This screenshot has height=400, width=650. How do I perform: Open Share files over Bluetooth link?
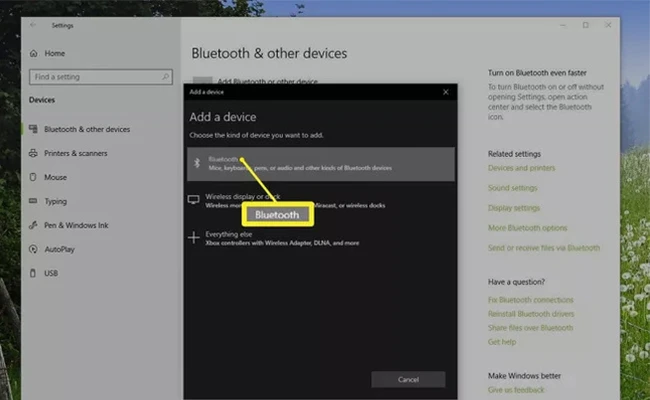531,328
